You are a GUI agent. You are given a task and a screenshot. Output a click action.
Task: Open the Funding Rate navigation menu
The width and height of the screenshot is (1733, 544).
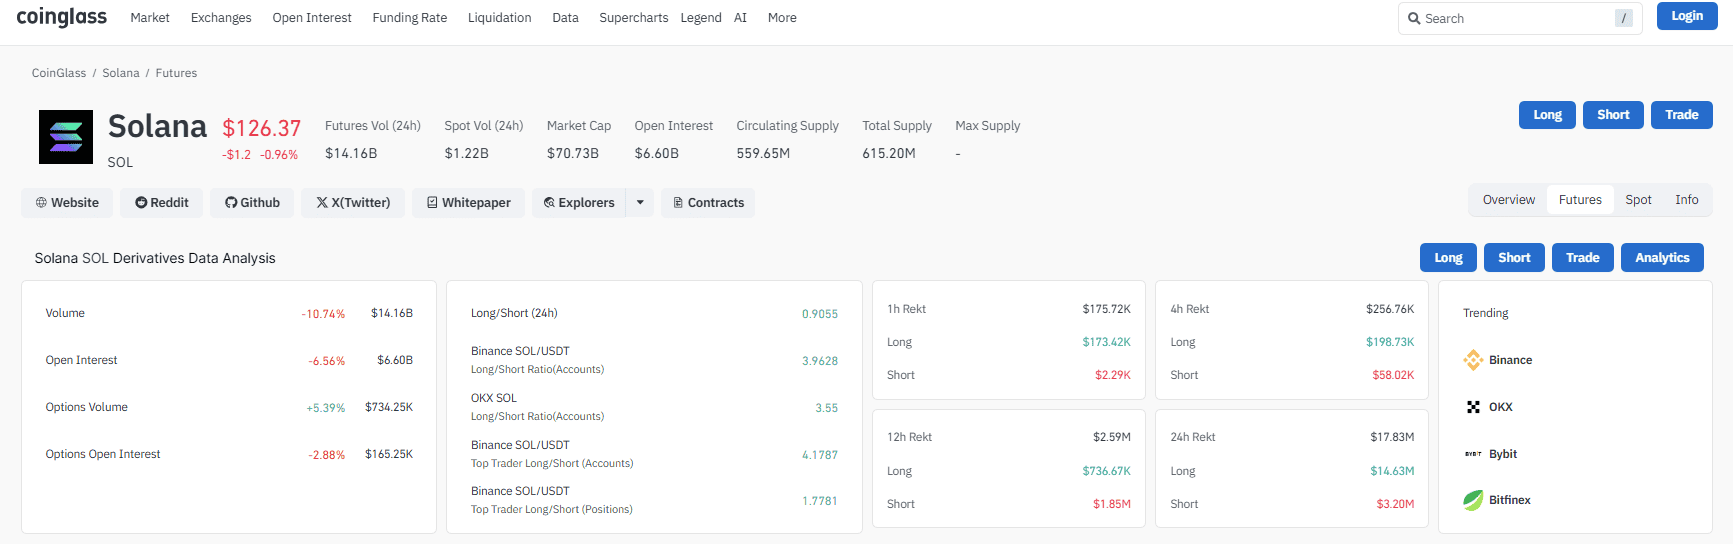(409, 18)
